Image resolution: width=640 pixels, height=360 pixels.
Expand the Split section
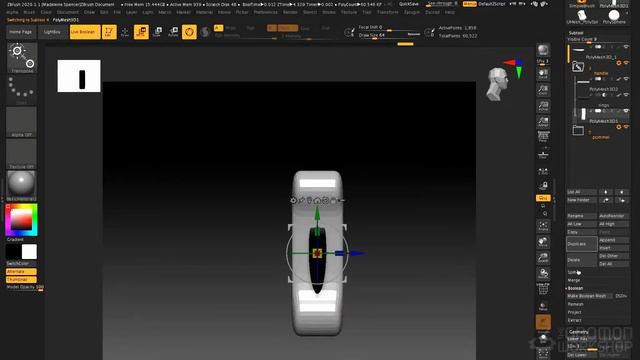click(x=572, y=272)
